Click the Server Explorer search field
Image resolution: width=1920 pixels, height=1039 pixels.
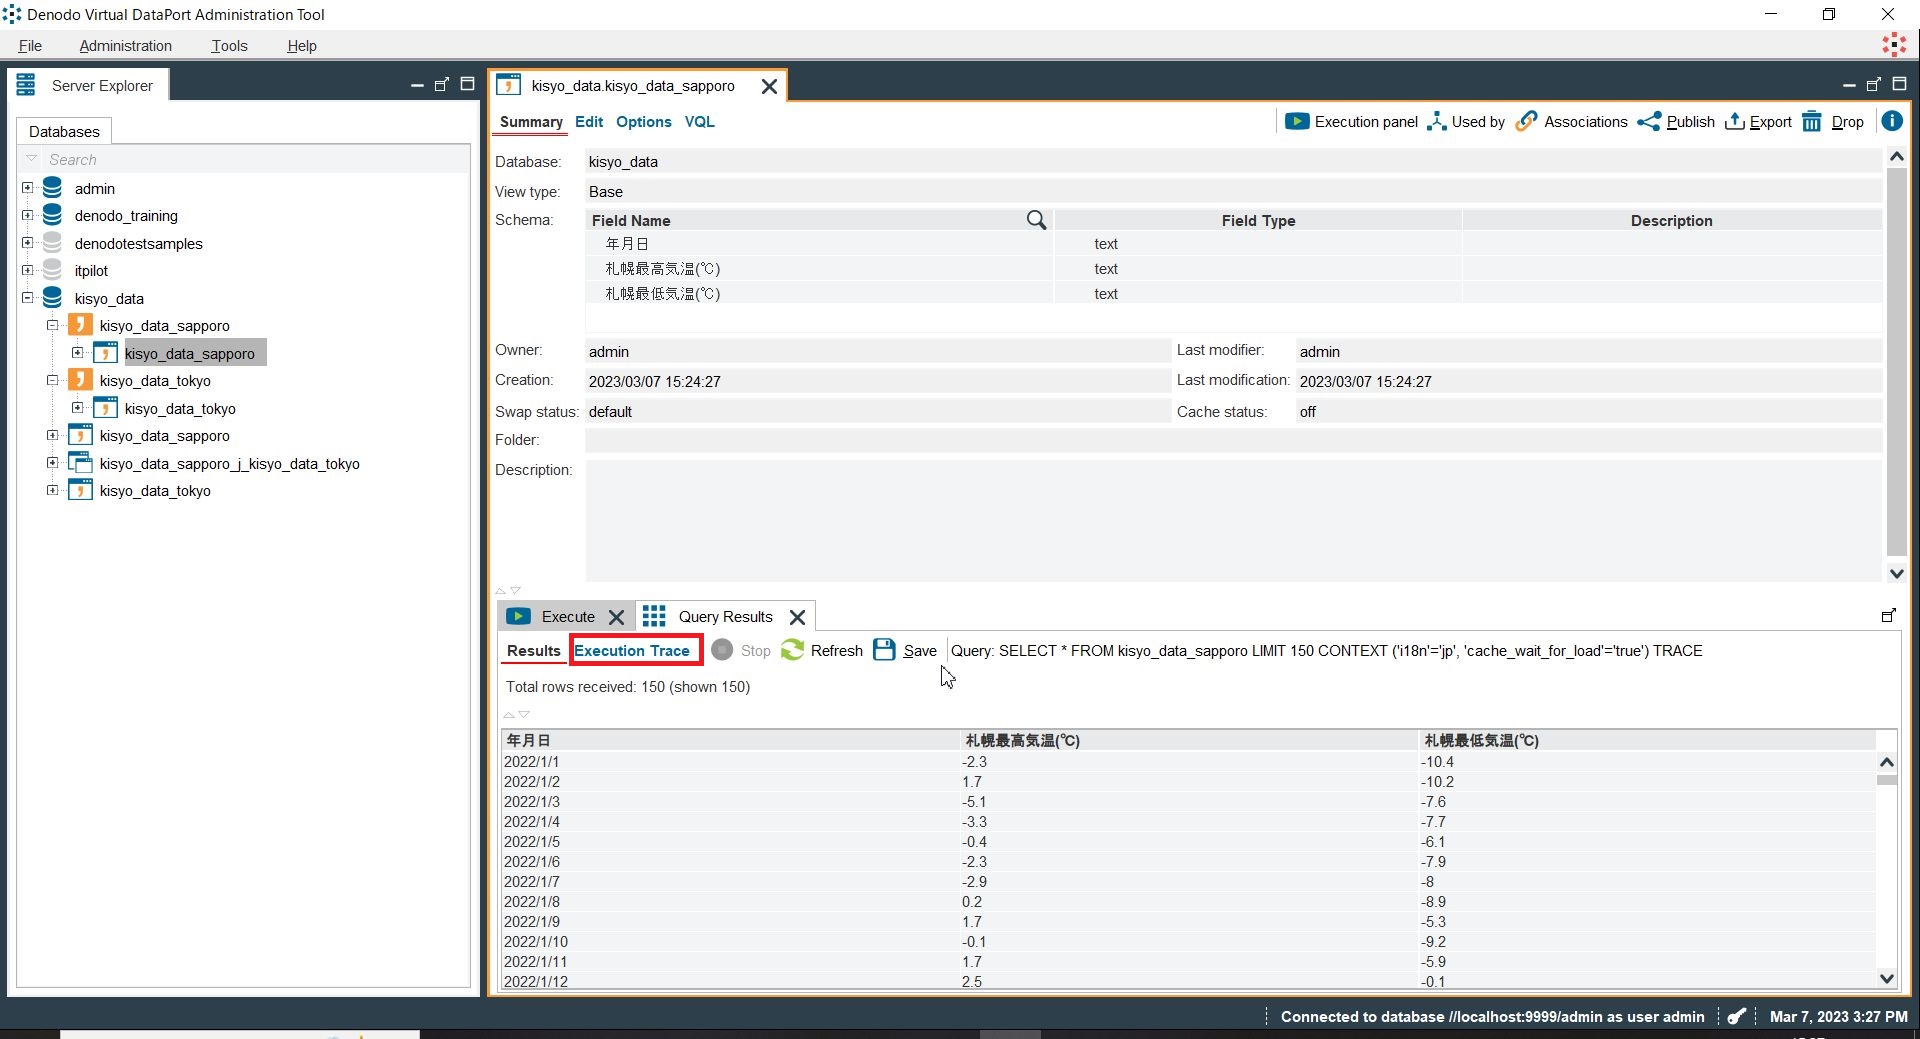pyautogui.click(x=250, y=160)
